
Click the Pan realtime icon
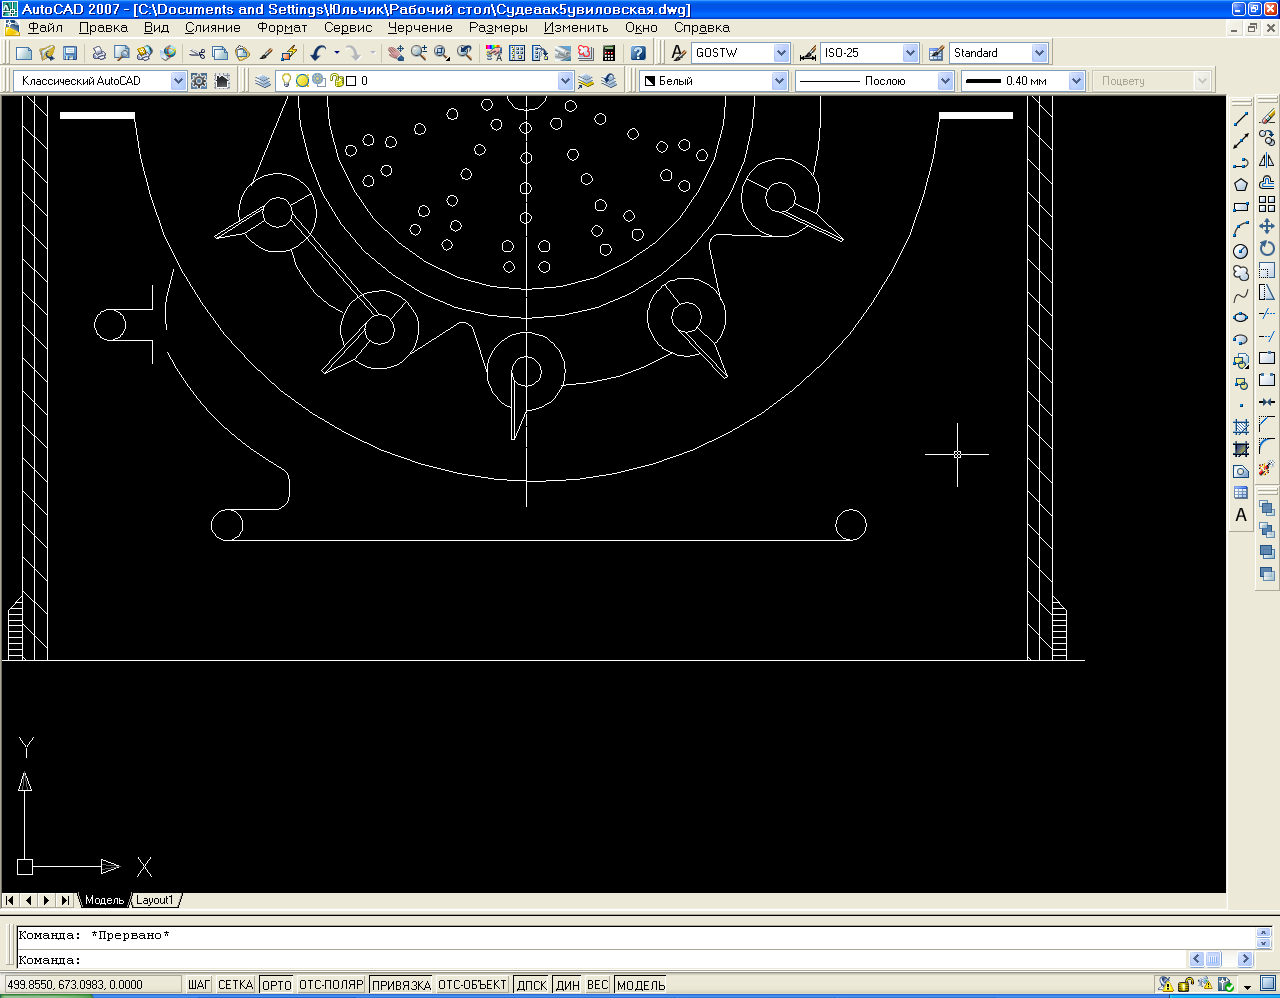(x=396, y=53)
